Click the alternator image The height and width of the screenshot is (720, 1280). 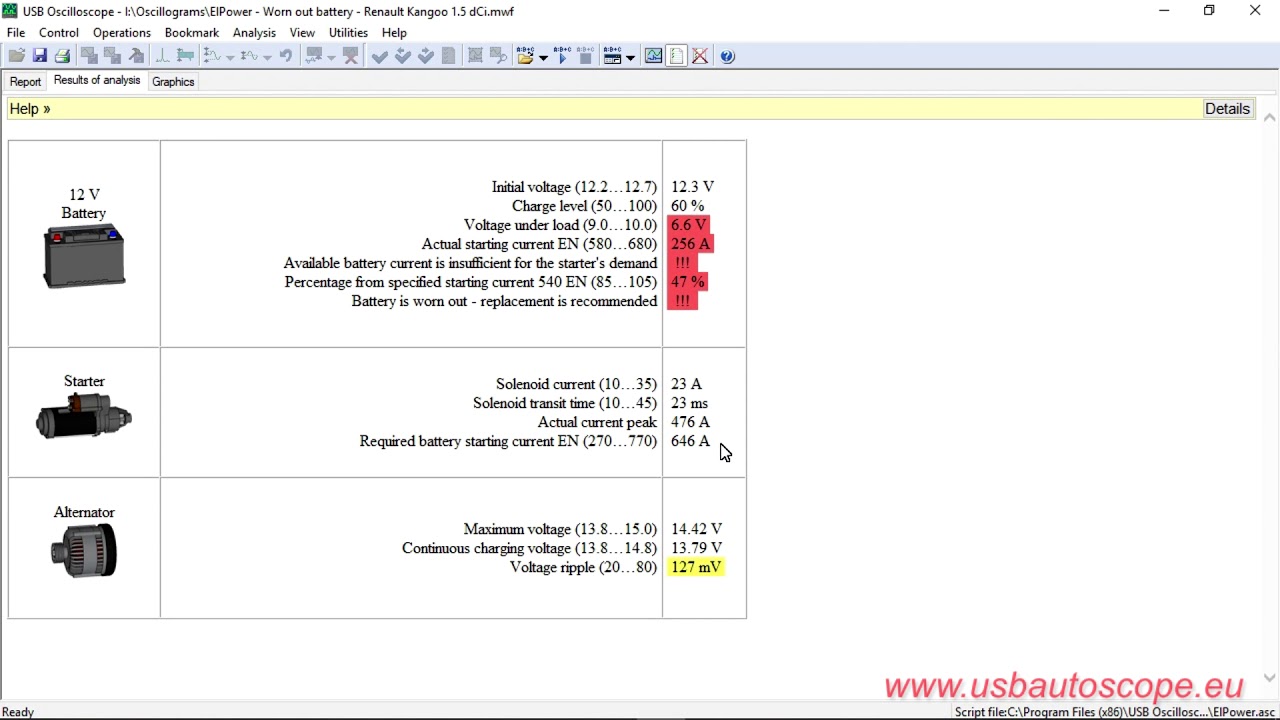point(84,550)
